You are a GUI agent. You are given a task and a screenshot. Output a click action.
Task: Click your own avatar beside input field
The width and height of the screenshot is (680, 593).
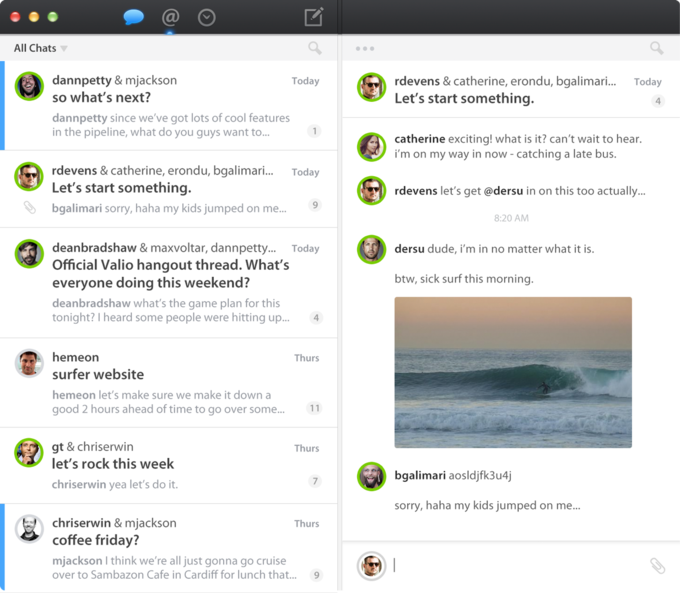click(372, 566)
